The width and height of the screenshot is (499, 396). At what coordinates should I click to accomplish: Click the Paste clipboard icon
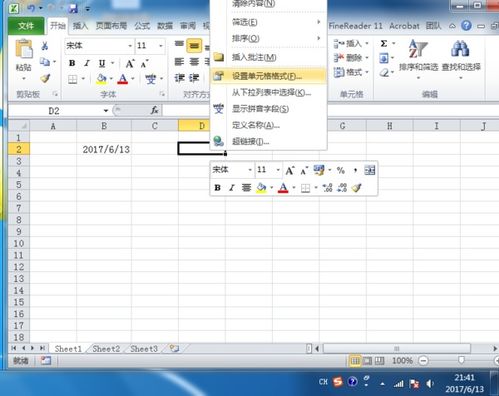tap(24, 49)
